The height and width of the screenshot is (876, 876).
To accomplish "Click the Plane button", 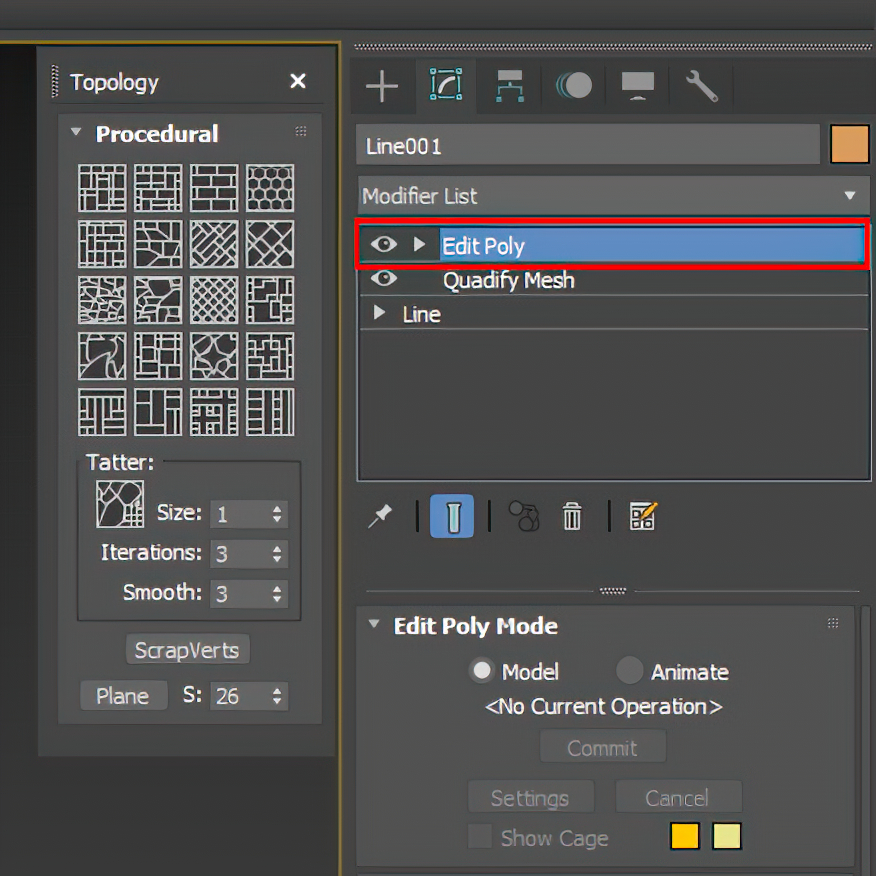I will pos(123,696).
